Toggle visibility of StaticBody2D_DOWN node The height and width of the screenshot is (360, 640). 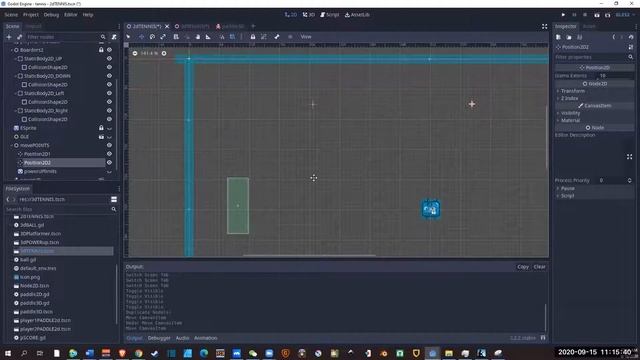click(109, 76)
